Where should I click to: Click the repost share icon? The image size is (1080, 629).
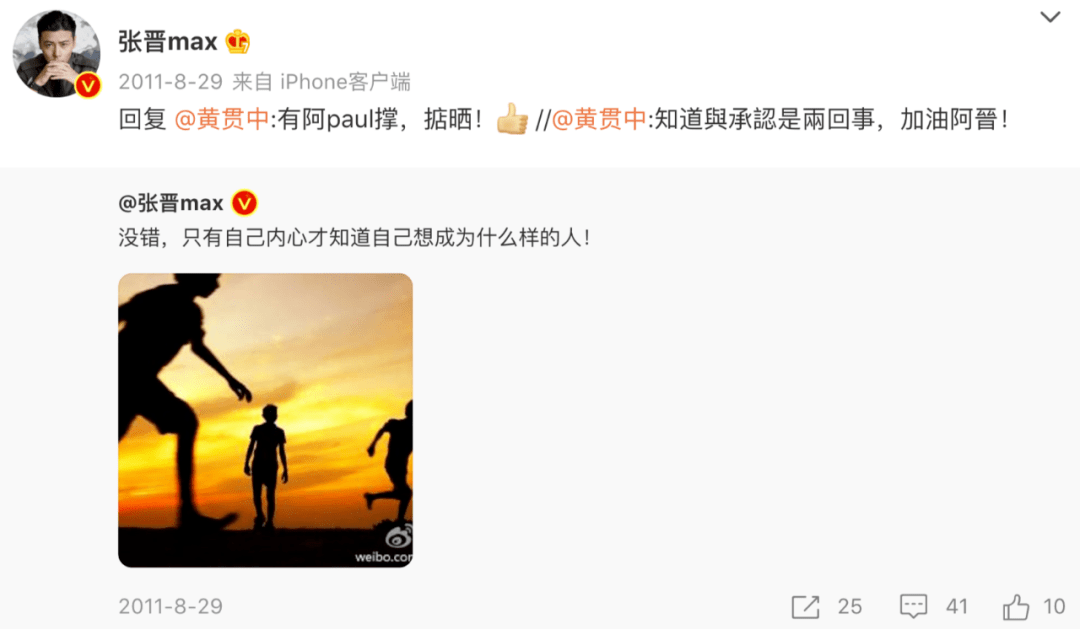[x=805, y=606]
